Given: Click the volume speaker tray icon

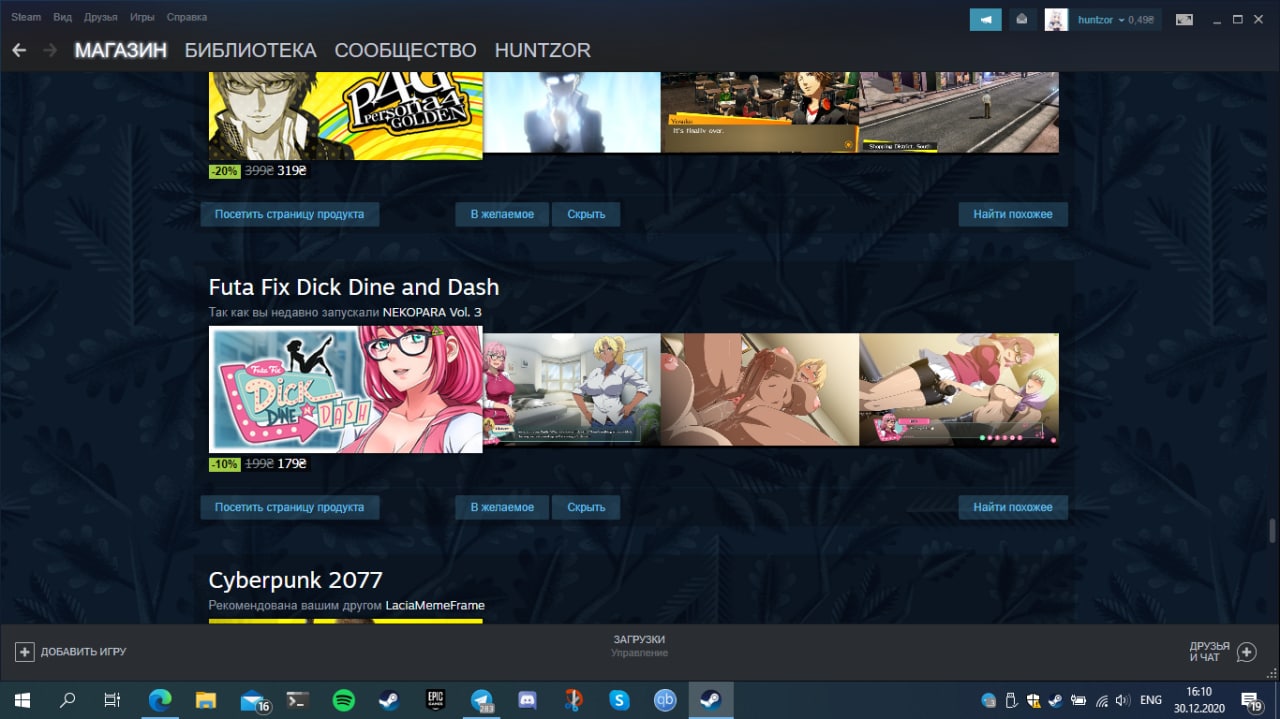Looking at the screenshot, I should pos(1123,700).
